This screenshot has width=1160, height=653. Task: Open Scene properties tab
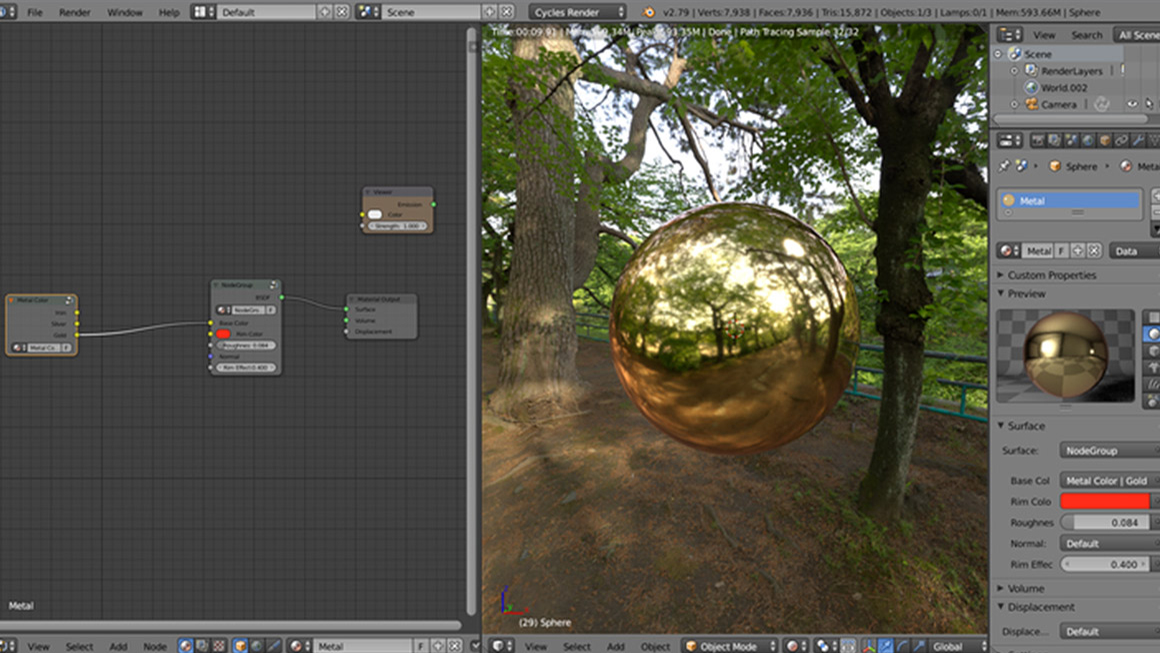(x=1071, y=140)
